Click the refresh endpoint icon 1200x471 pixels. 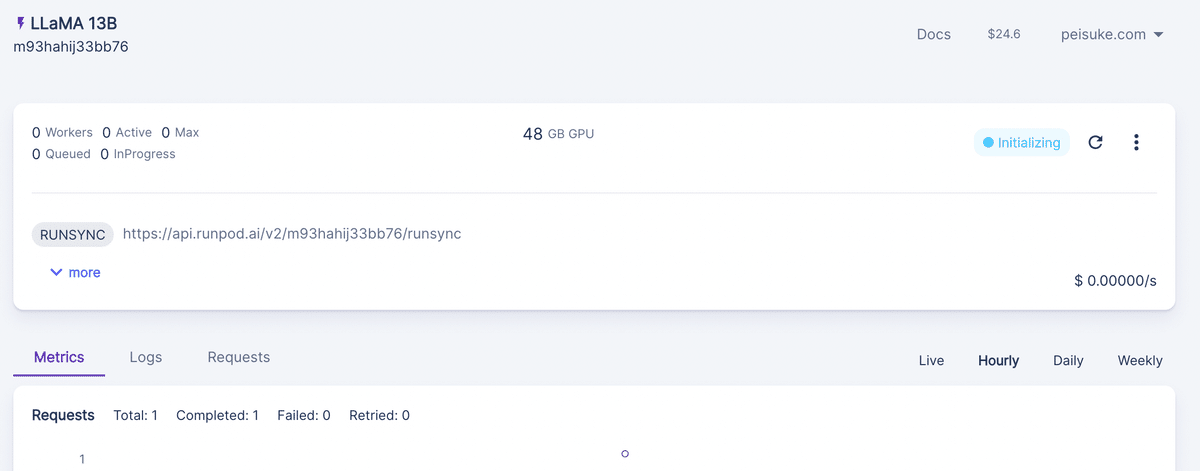[1095, 142]
